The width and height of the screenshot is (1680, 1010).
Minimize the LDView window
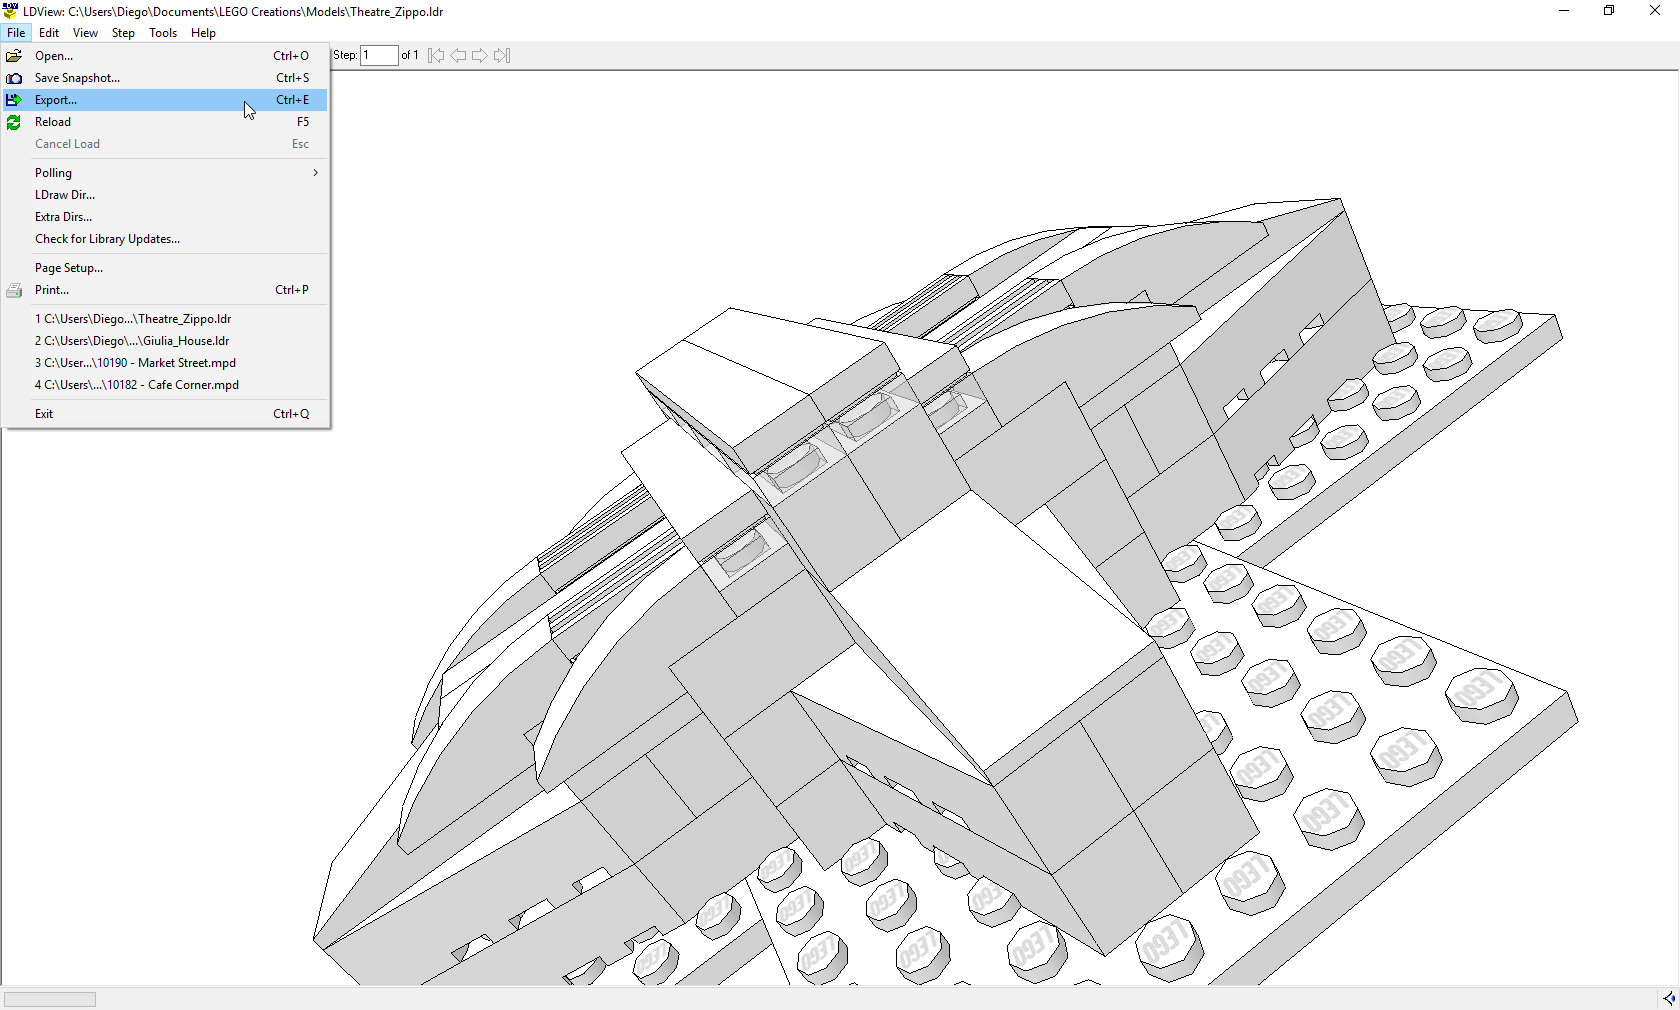coord(1564,11)
